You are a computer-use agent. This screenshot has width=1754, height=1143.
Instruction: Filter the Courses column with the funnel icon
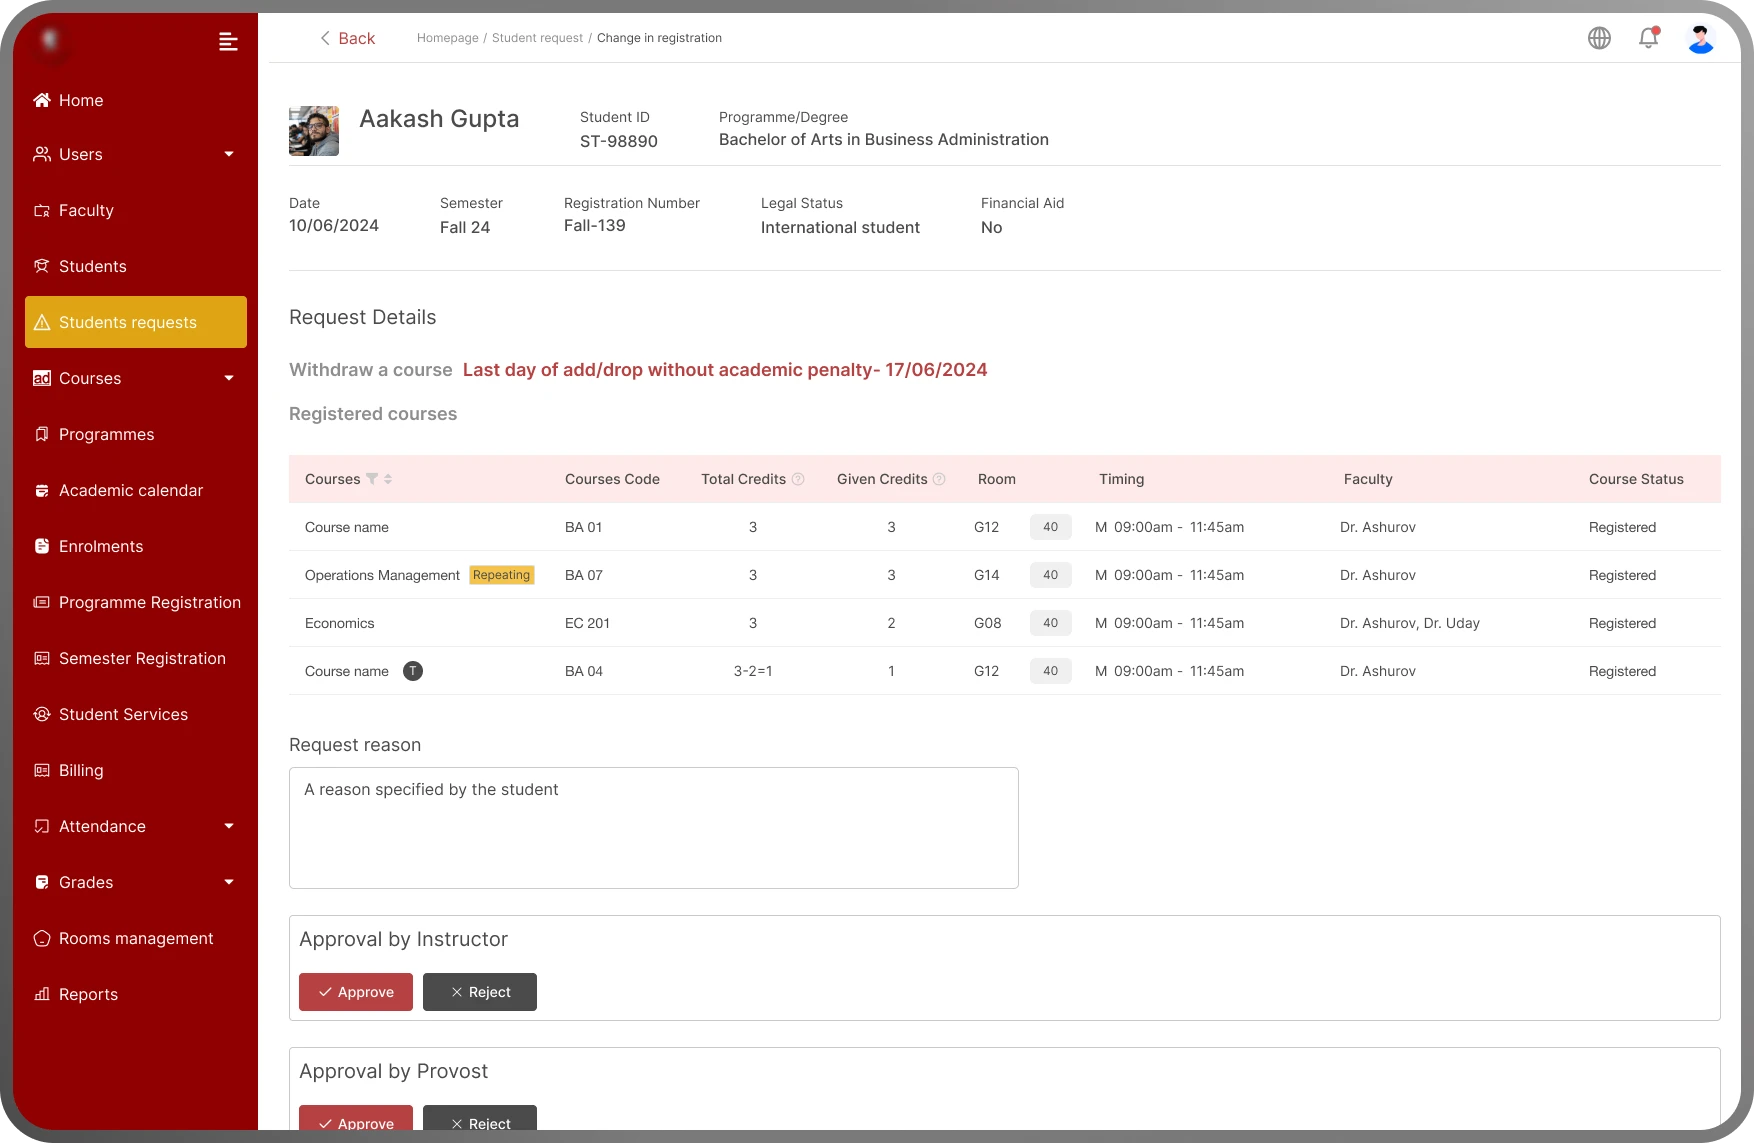pyautogui.click(x=372, y=479)
